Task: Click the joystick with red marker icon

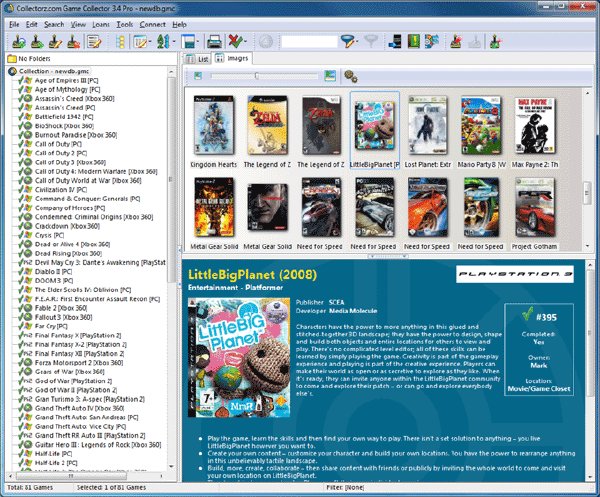Action: [455, 41]
